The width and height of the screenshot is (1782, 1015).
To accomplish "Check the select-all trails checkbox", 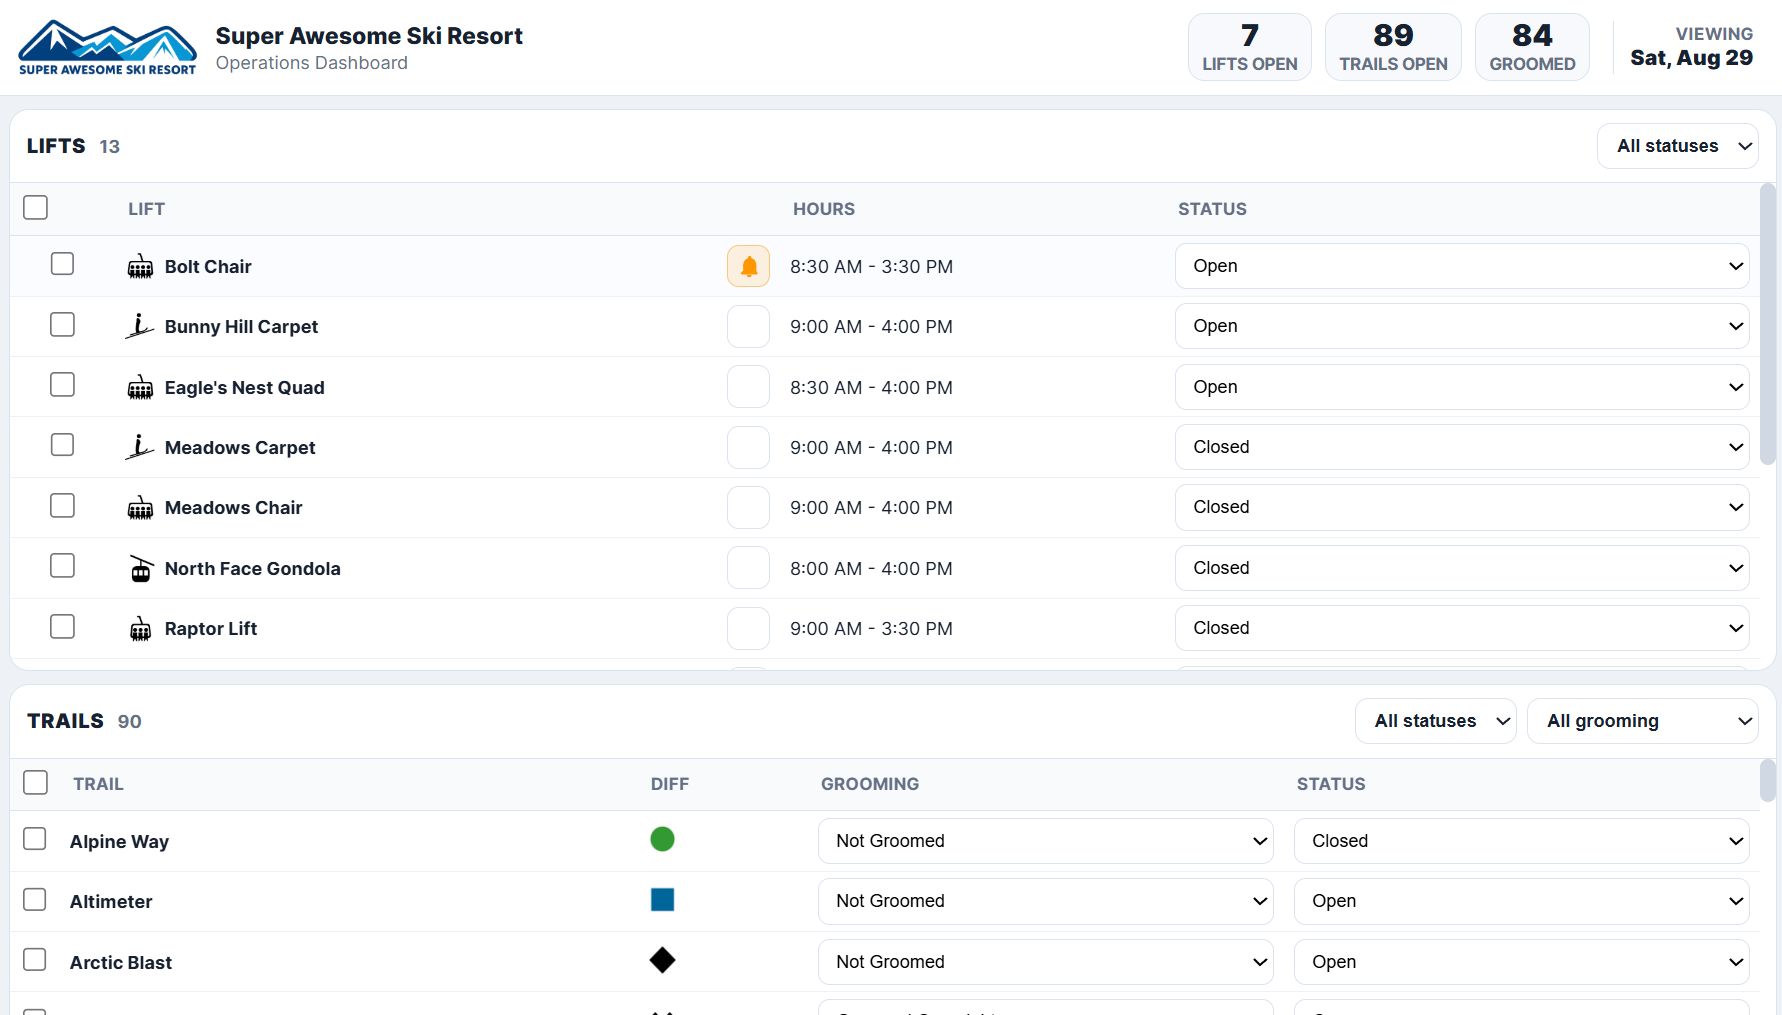I will coord(36,782).
